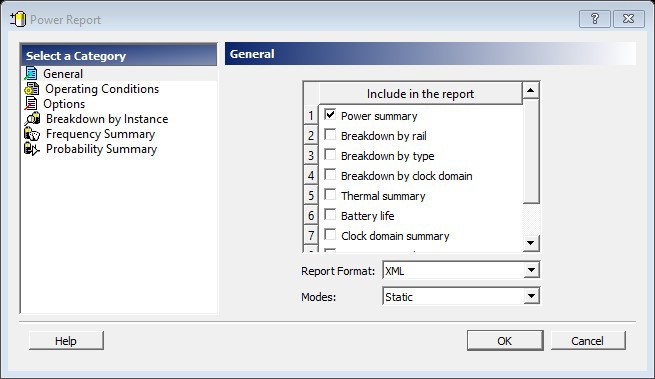Click the Options document icon

(x=31, y=104)
